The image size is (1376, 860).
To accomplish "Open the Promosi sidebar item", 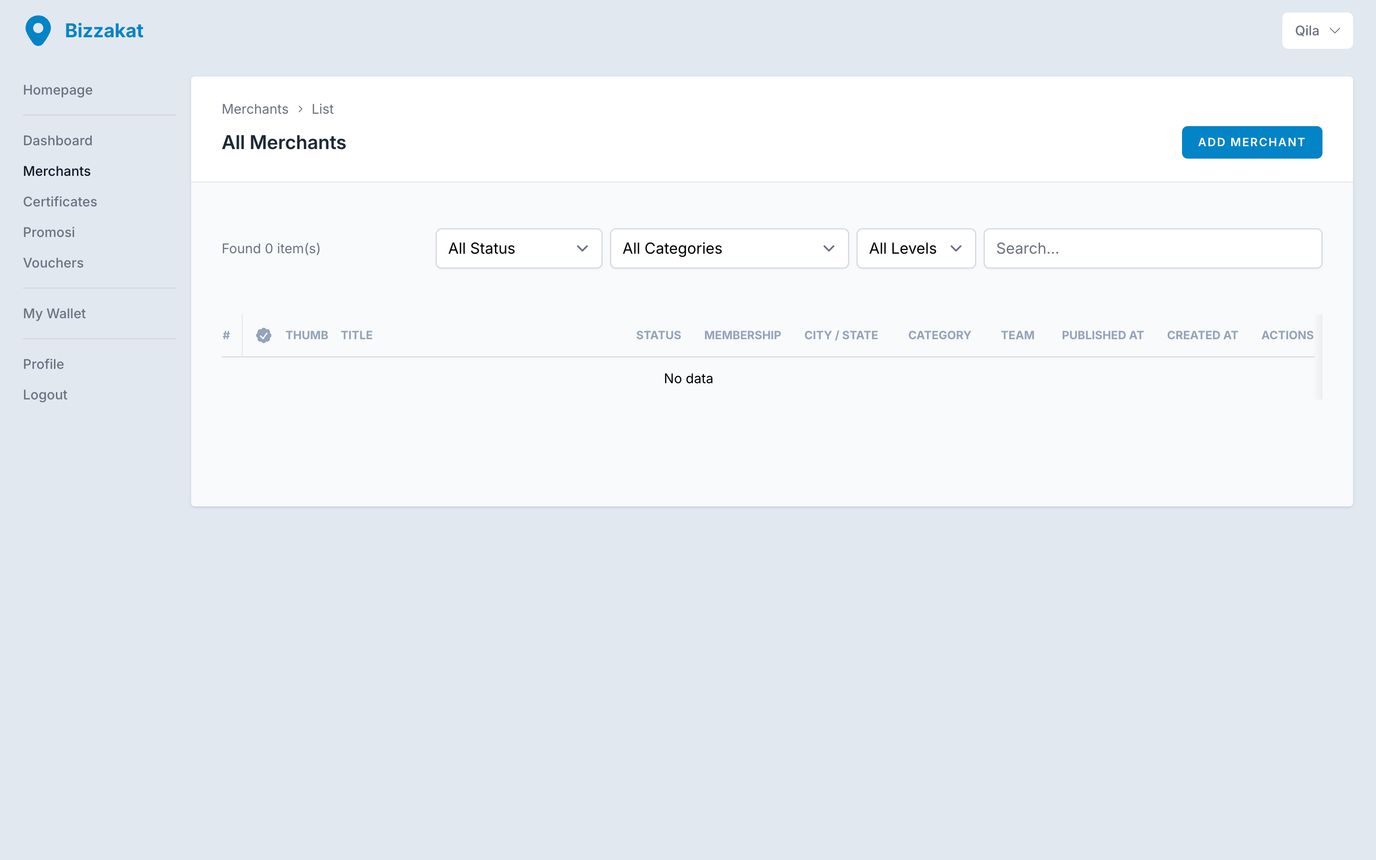I will [x=49, y=232].
